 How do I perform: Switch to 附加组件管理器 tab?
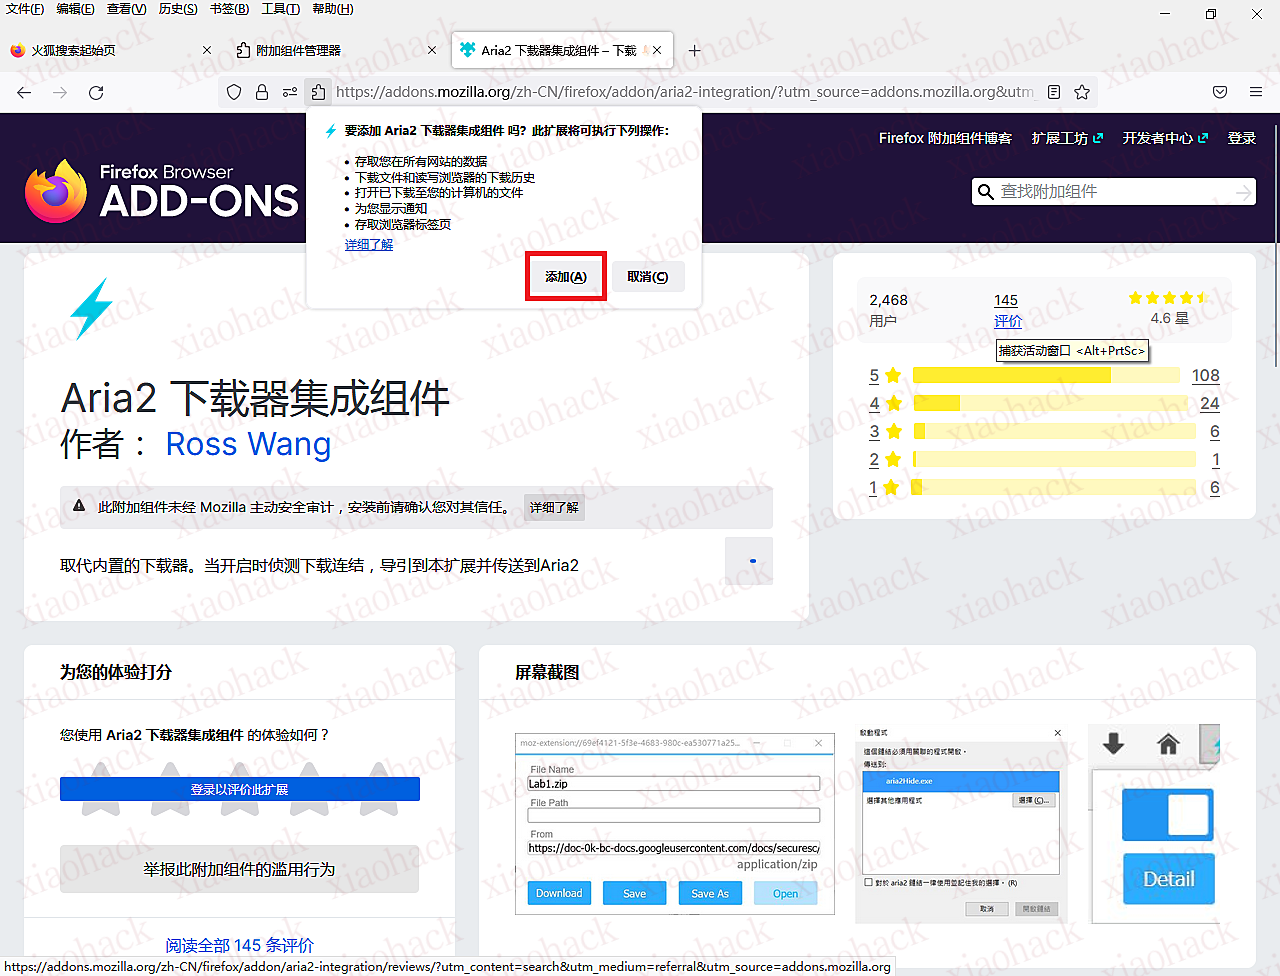coord(335,50)
